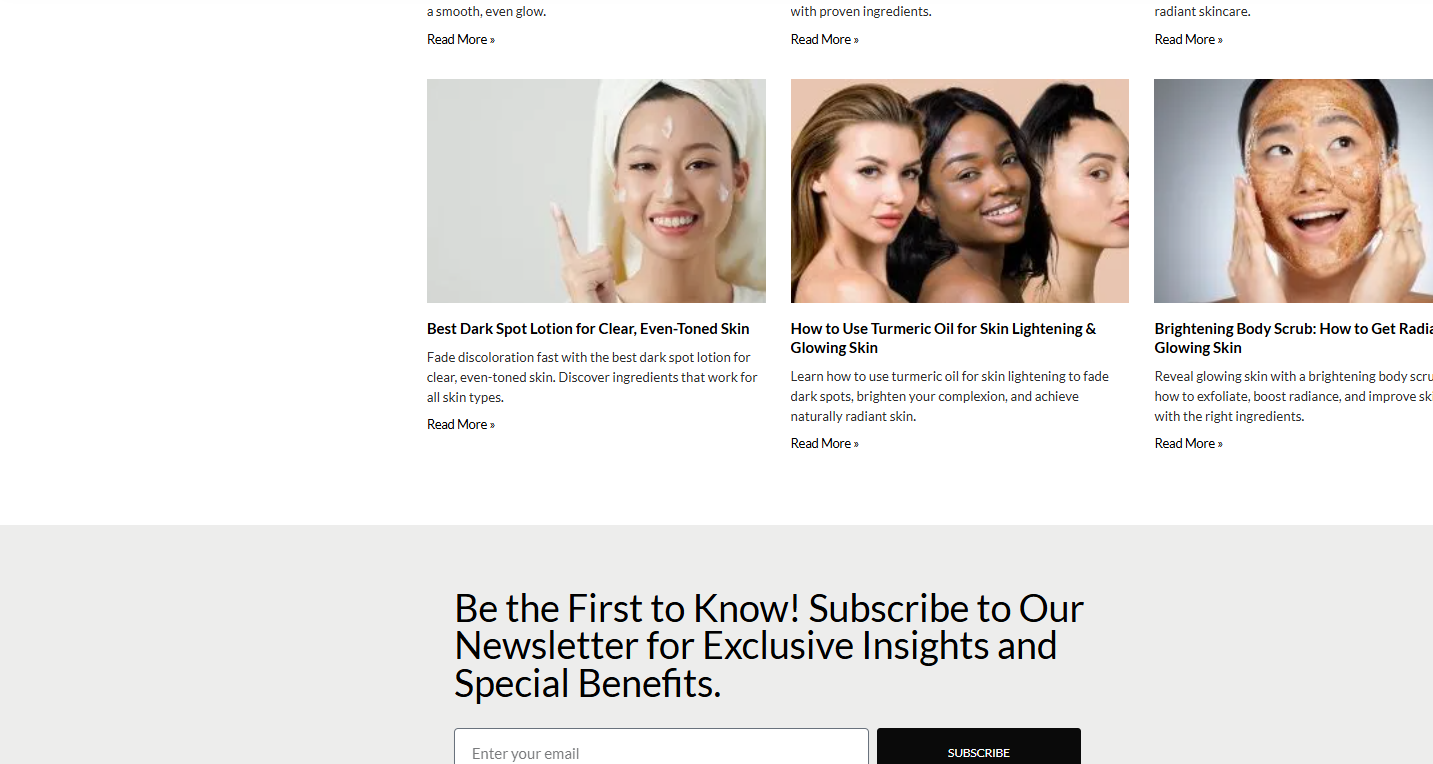Screen dimensions: 1433x764
Task: Open the face scrub woman article image
Action: (x=1294, y=191)
